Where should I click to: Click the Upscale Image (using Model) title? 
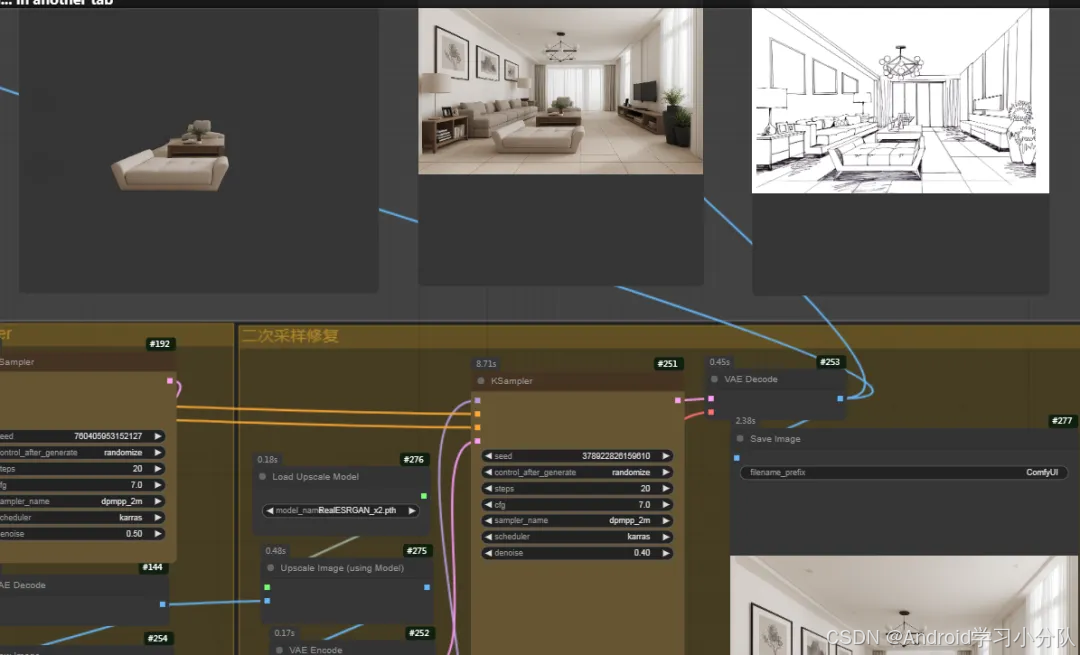pos(342,568)
